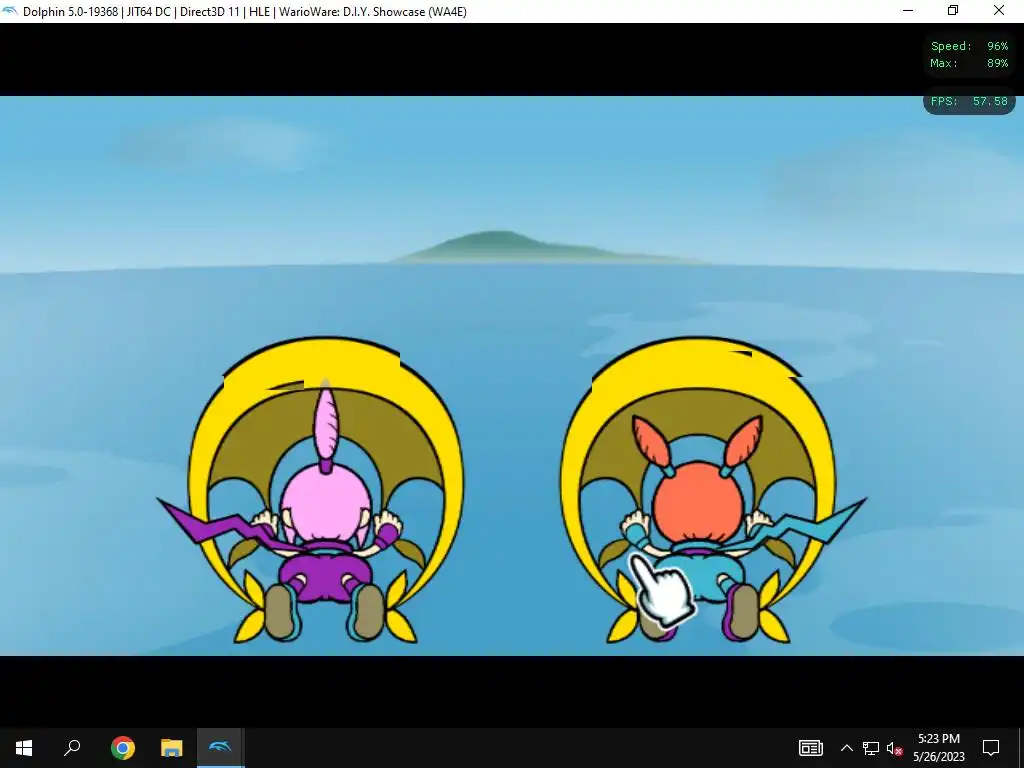This screenshot has height=768, width=1024.
Task: Open network status tray icon
Action: coord(870,748)
